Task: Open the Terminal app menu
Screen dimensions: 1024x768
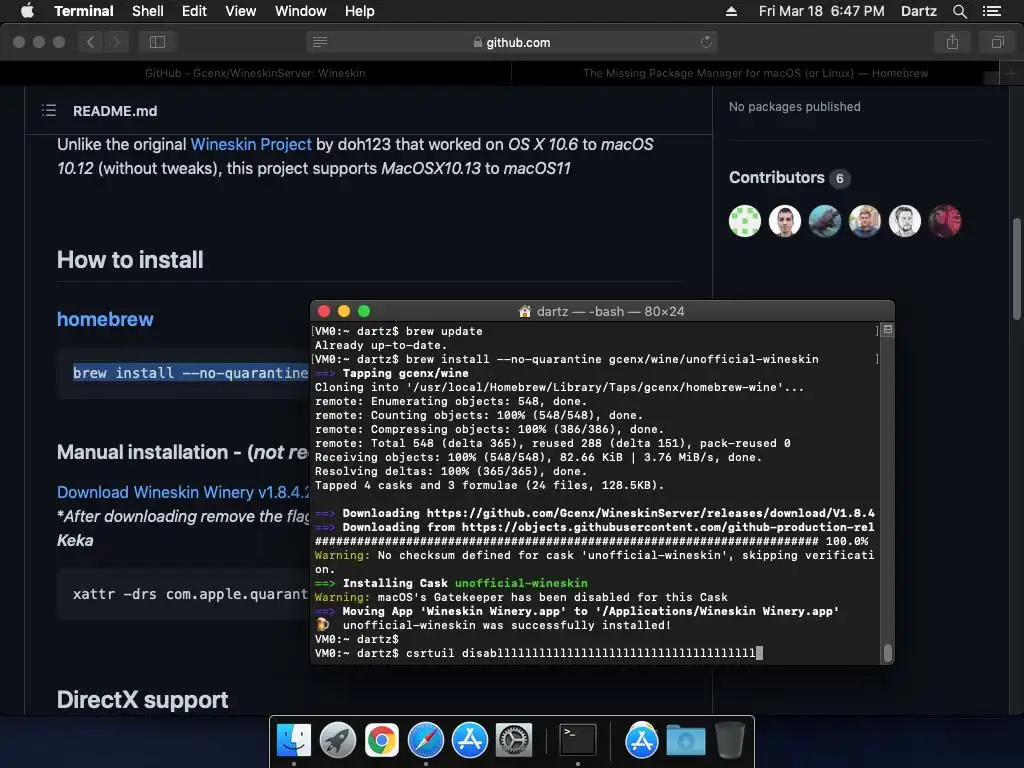Action: (84, 11)
